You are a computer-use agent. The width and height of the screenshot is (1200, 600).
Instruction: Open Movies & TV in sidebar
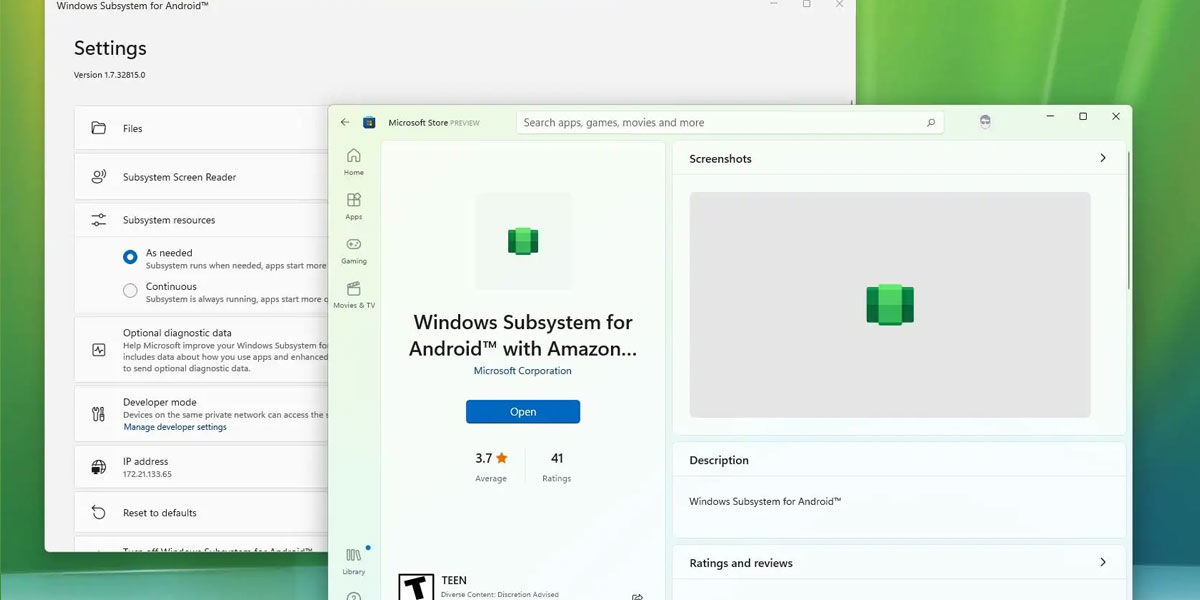tap(354, 295)
